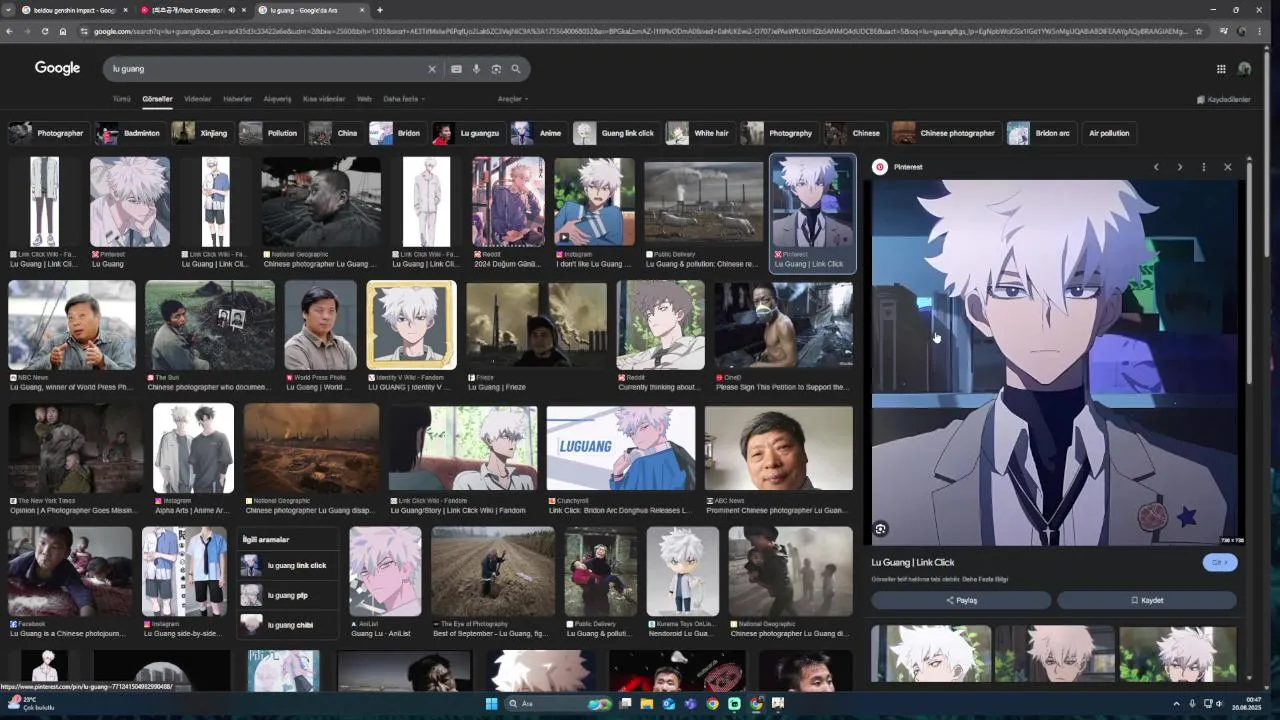The height and width of the screenshot is (720, 1280).
Task: Switch to the Haberler tab
Action: tap(237, 99)
